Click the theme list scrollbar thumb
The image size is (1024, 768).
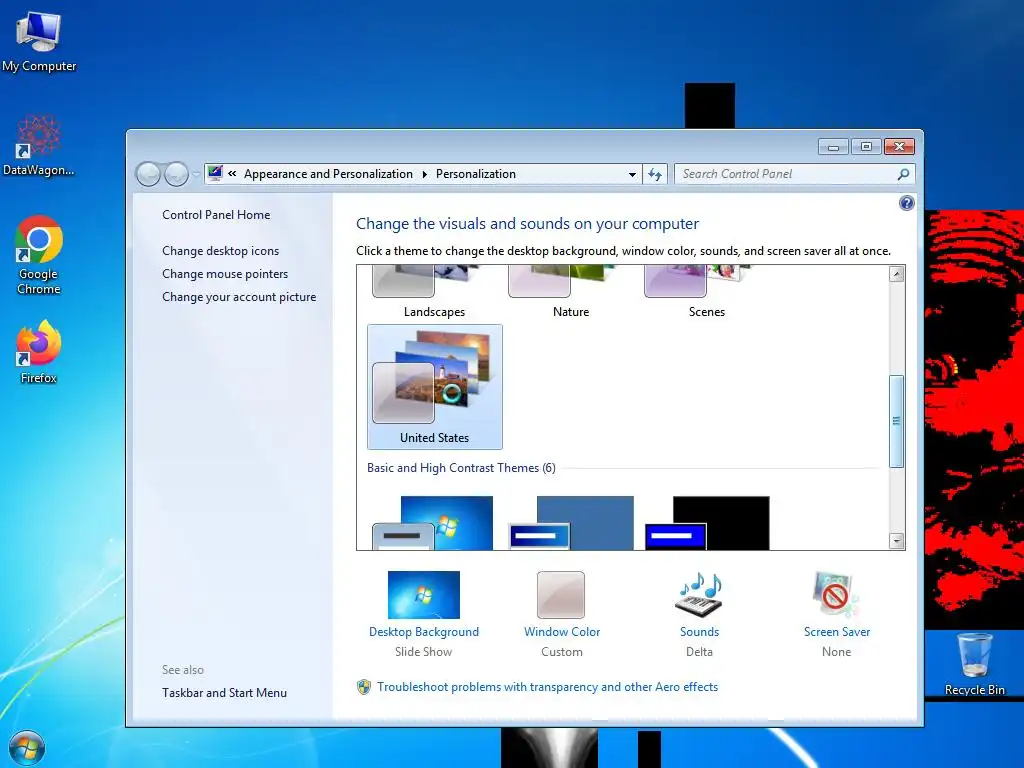(x=897, y=421)
